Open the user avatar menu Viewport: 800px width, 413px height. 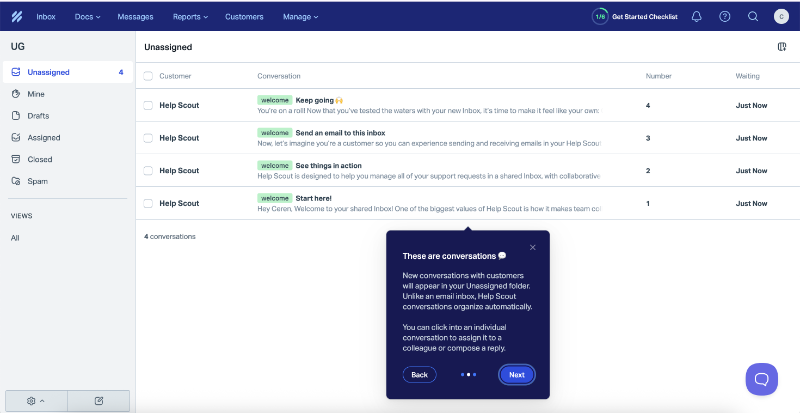(781, 16)
